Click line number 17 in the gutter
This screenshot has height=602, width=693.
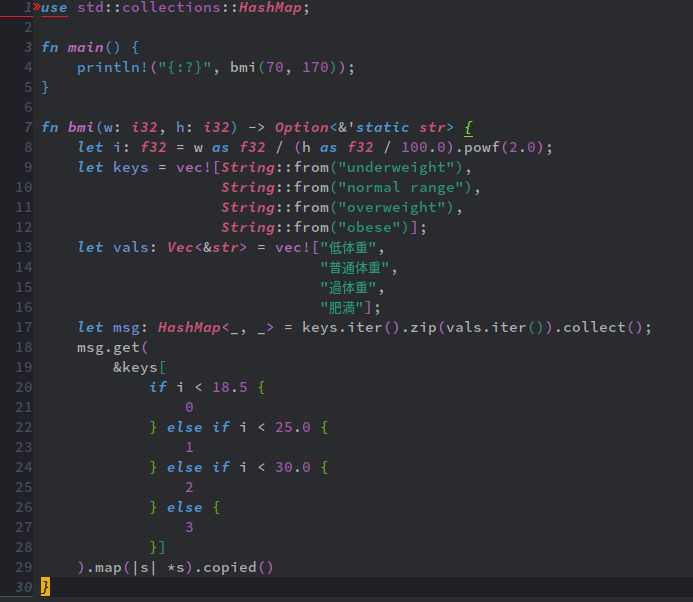click(24, 328)
